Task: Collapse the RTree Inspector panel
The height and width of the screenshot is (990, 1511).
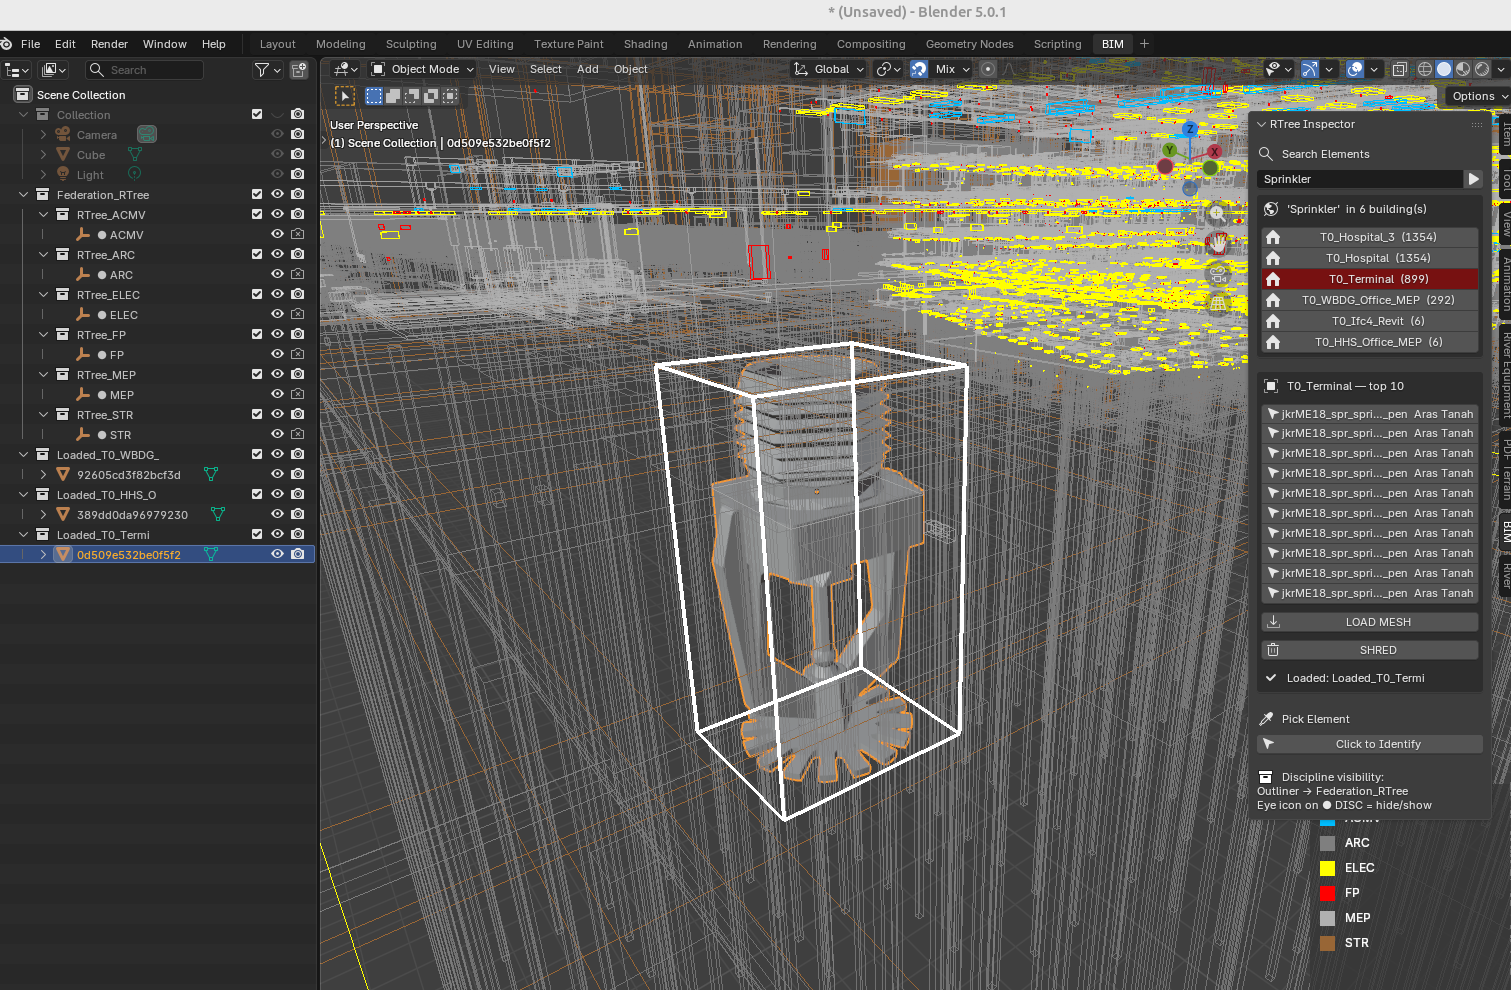Action: pos(1261,124)
